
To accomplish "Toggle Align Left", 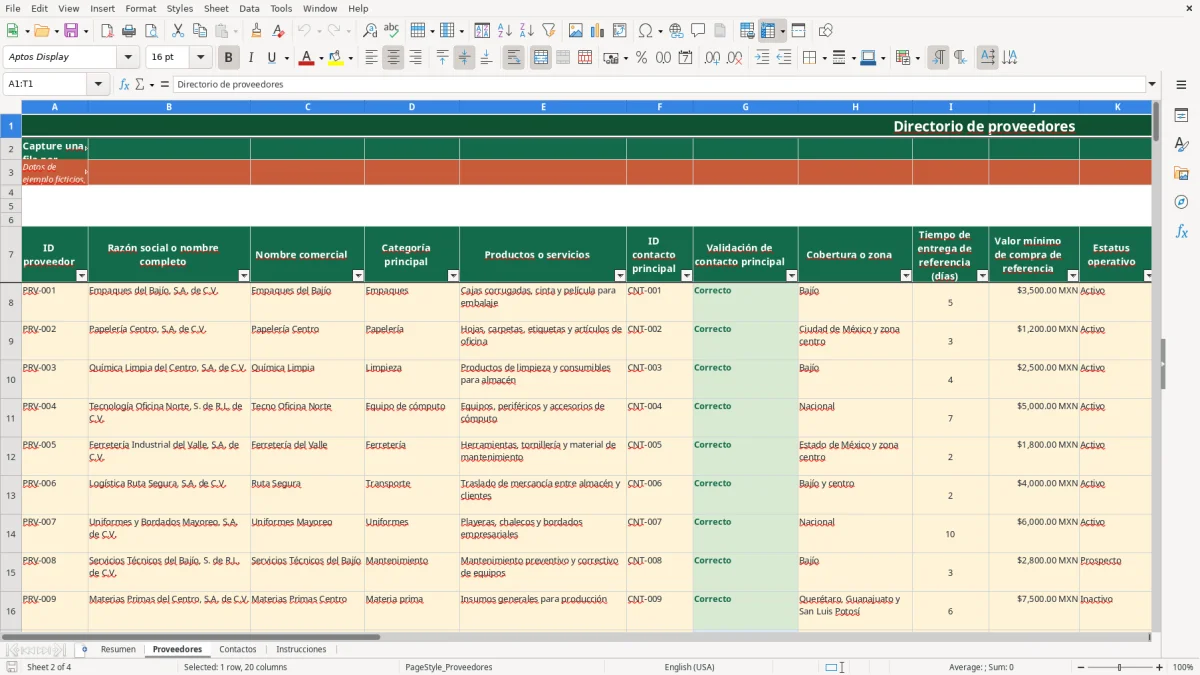I will [371, 58].
